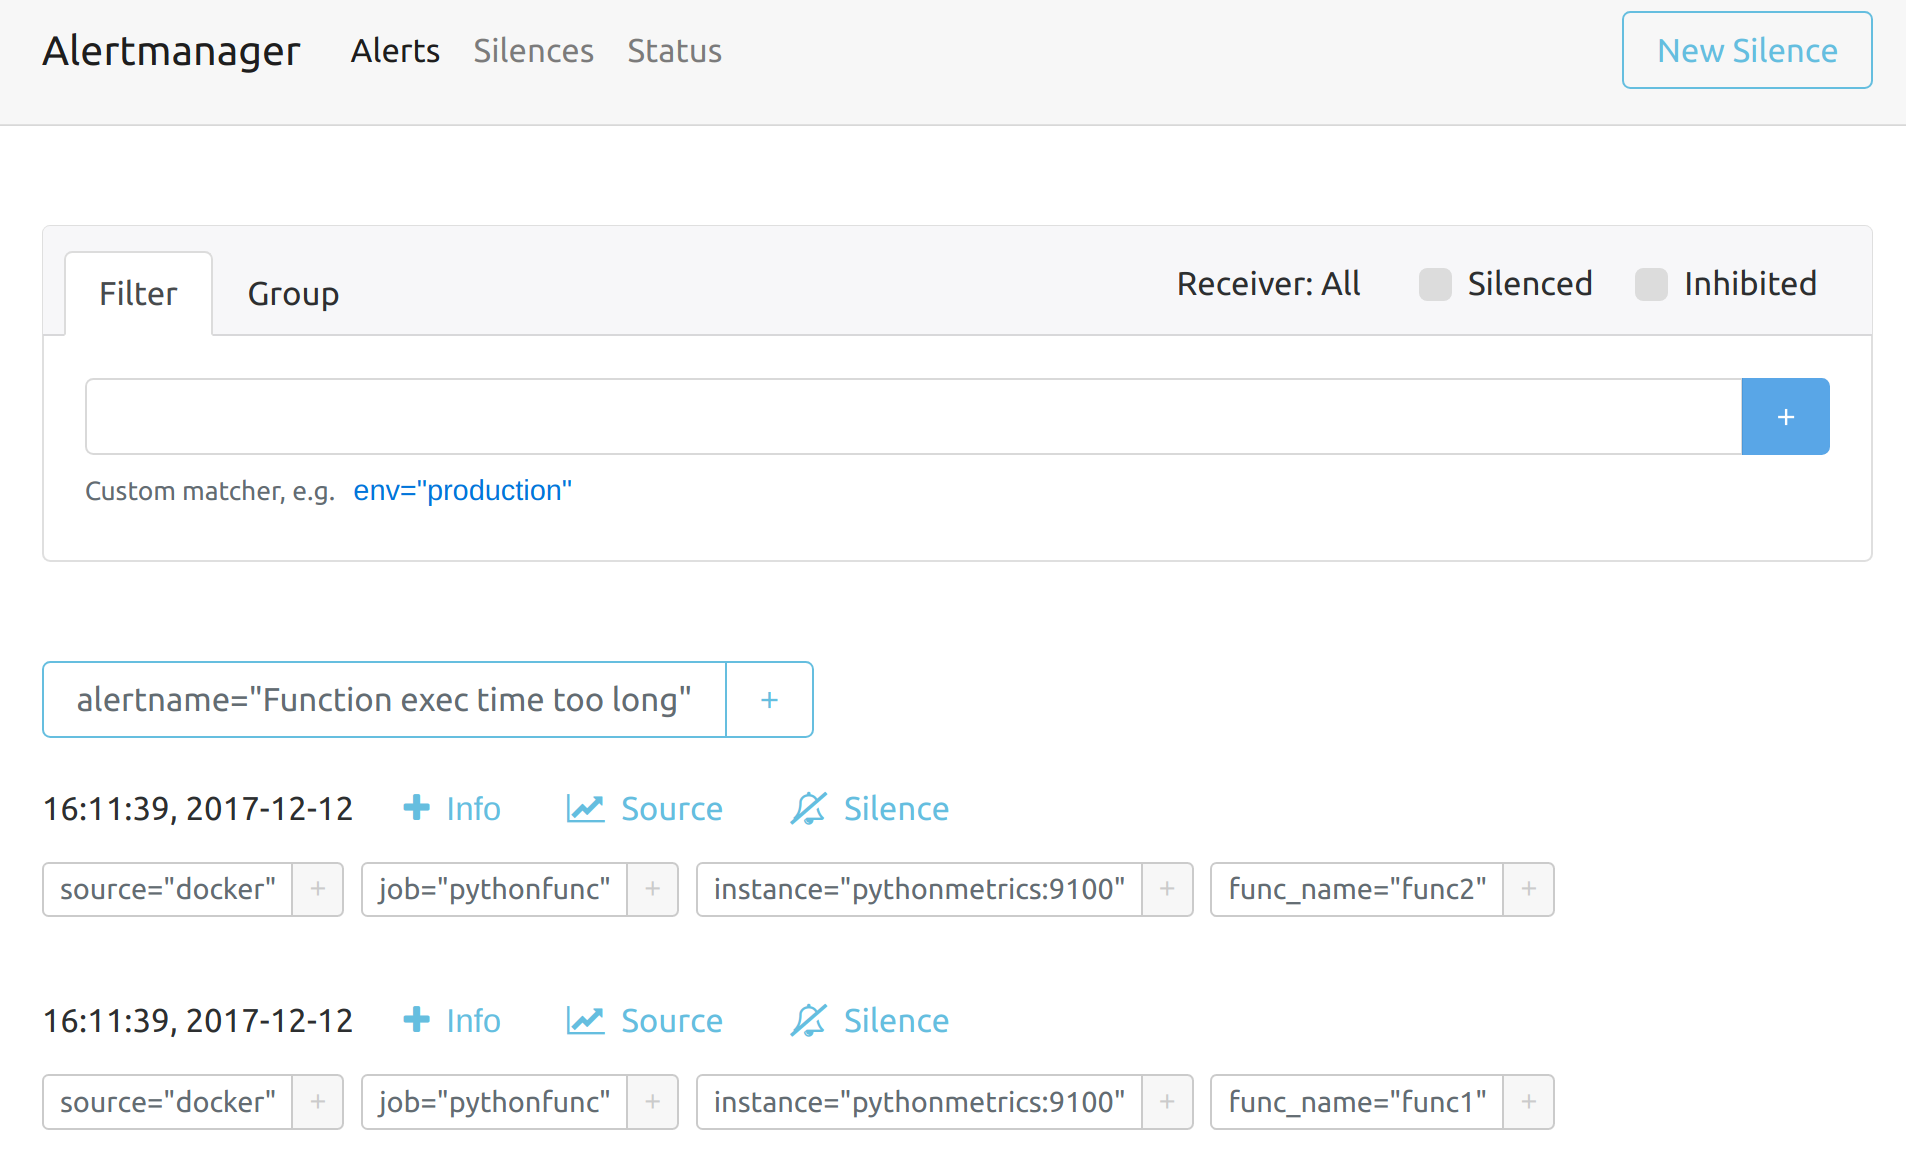1906x1164 pixels.
Task: Add func_name="func2" to filter
Action: pos(1529,889)
